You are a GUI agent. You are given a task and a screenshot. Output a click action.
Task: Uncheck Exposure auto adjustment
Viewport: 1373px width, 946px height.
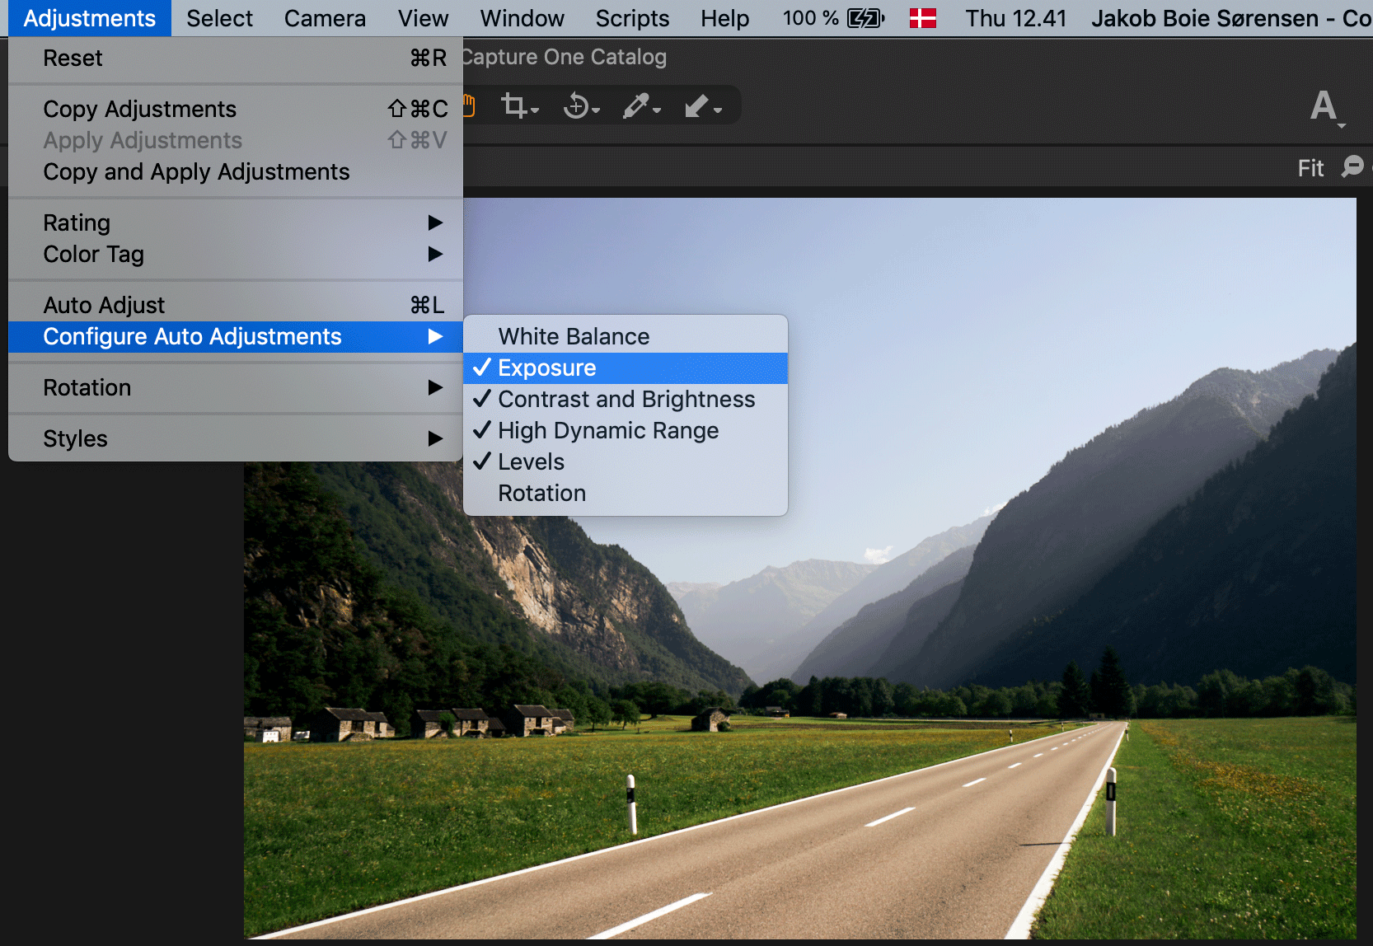click(547, 368)
